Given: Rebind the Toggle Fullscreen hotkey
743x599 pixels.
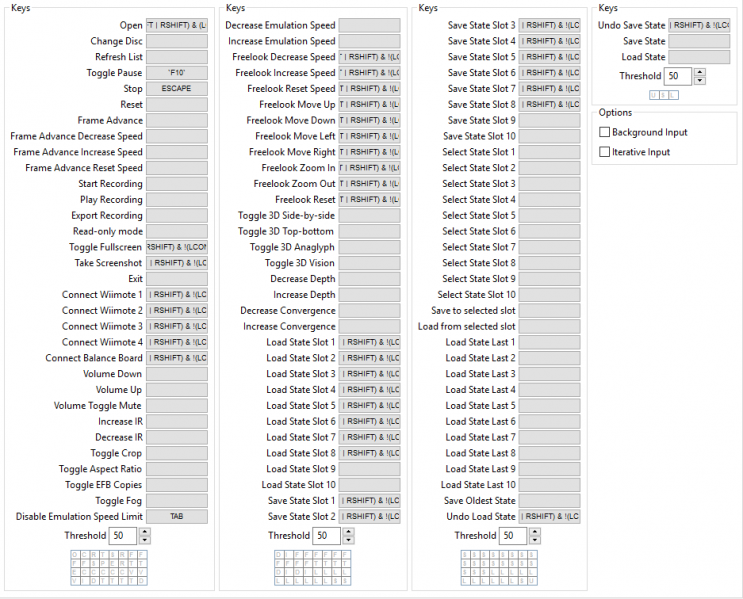Looking at the screenshot, I should click(x=177, y=247).
